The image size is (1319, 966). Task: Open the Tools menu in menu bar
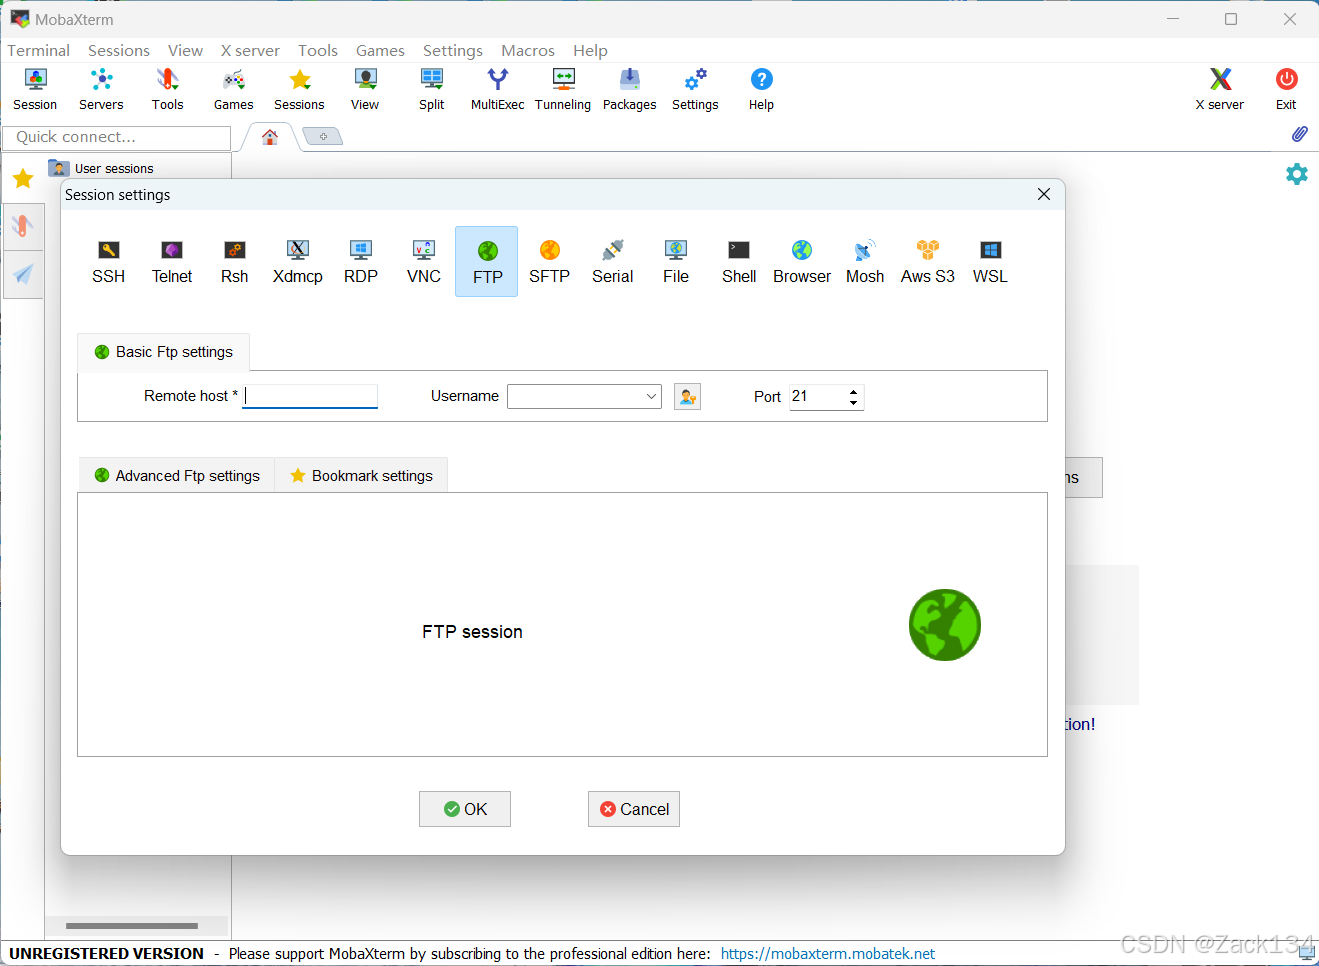(318, 50)
